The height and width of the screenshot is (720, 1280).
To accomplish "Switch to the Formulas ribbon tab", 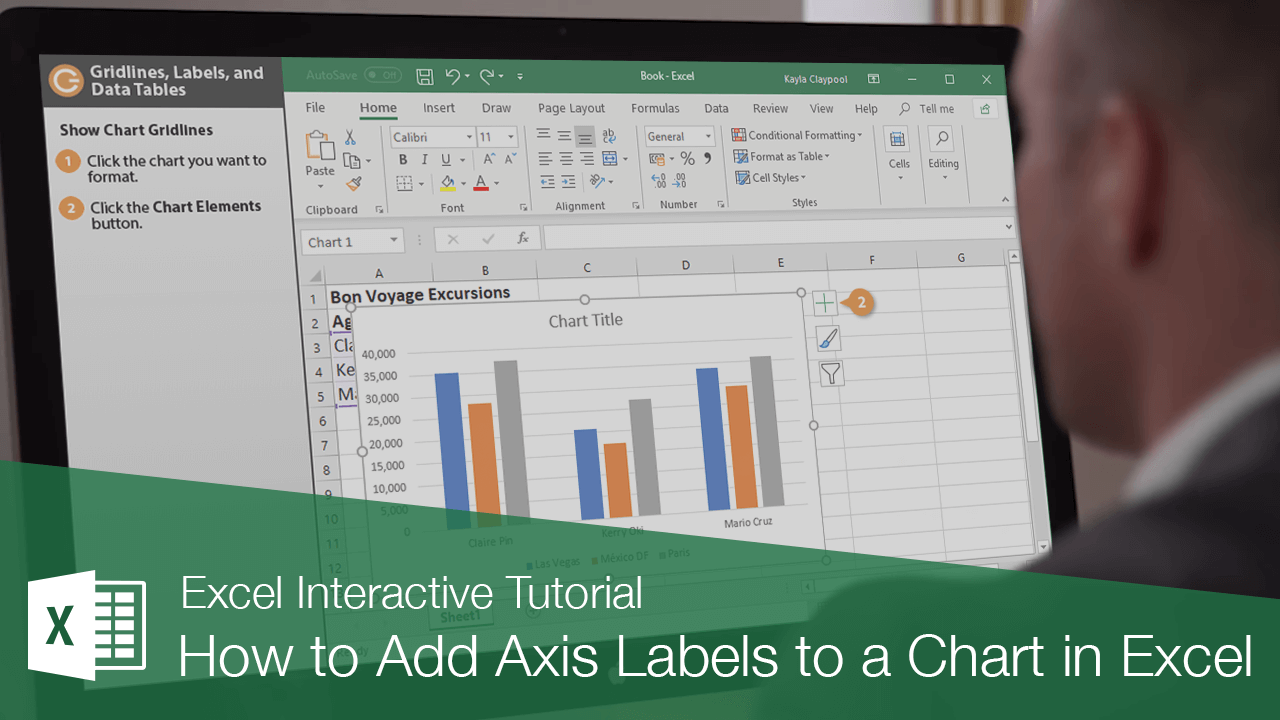I will click(x=655, y=108).
